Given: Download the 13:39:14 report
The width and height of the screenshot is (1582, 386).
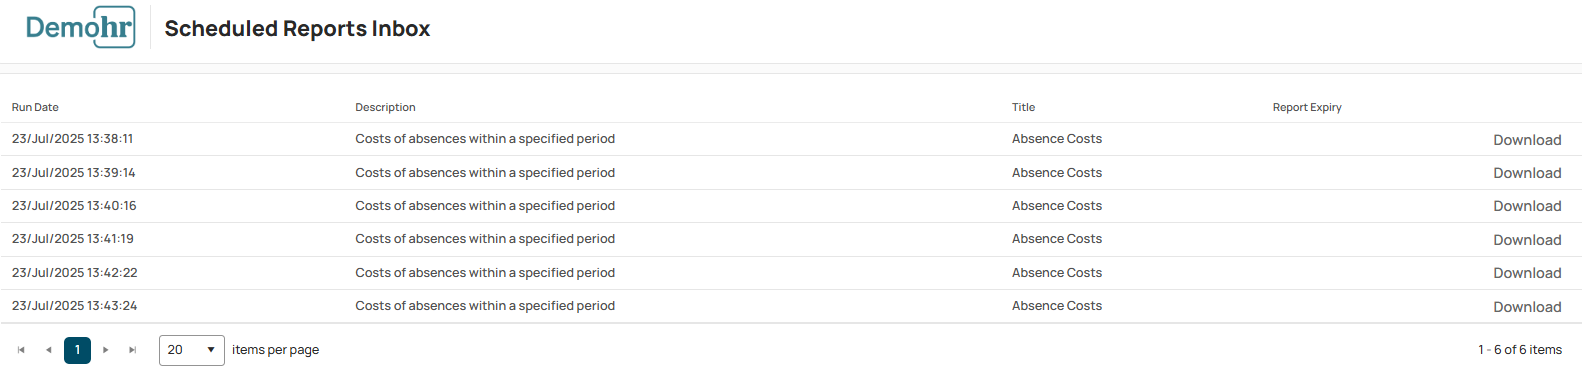Looking at the screenshot, I should click(x=1527, y=173).
